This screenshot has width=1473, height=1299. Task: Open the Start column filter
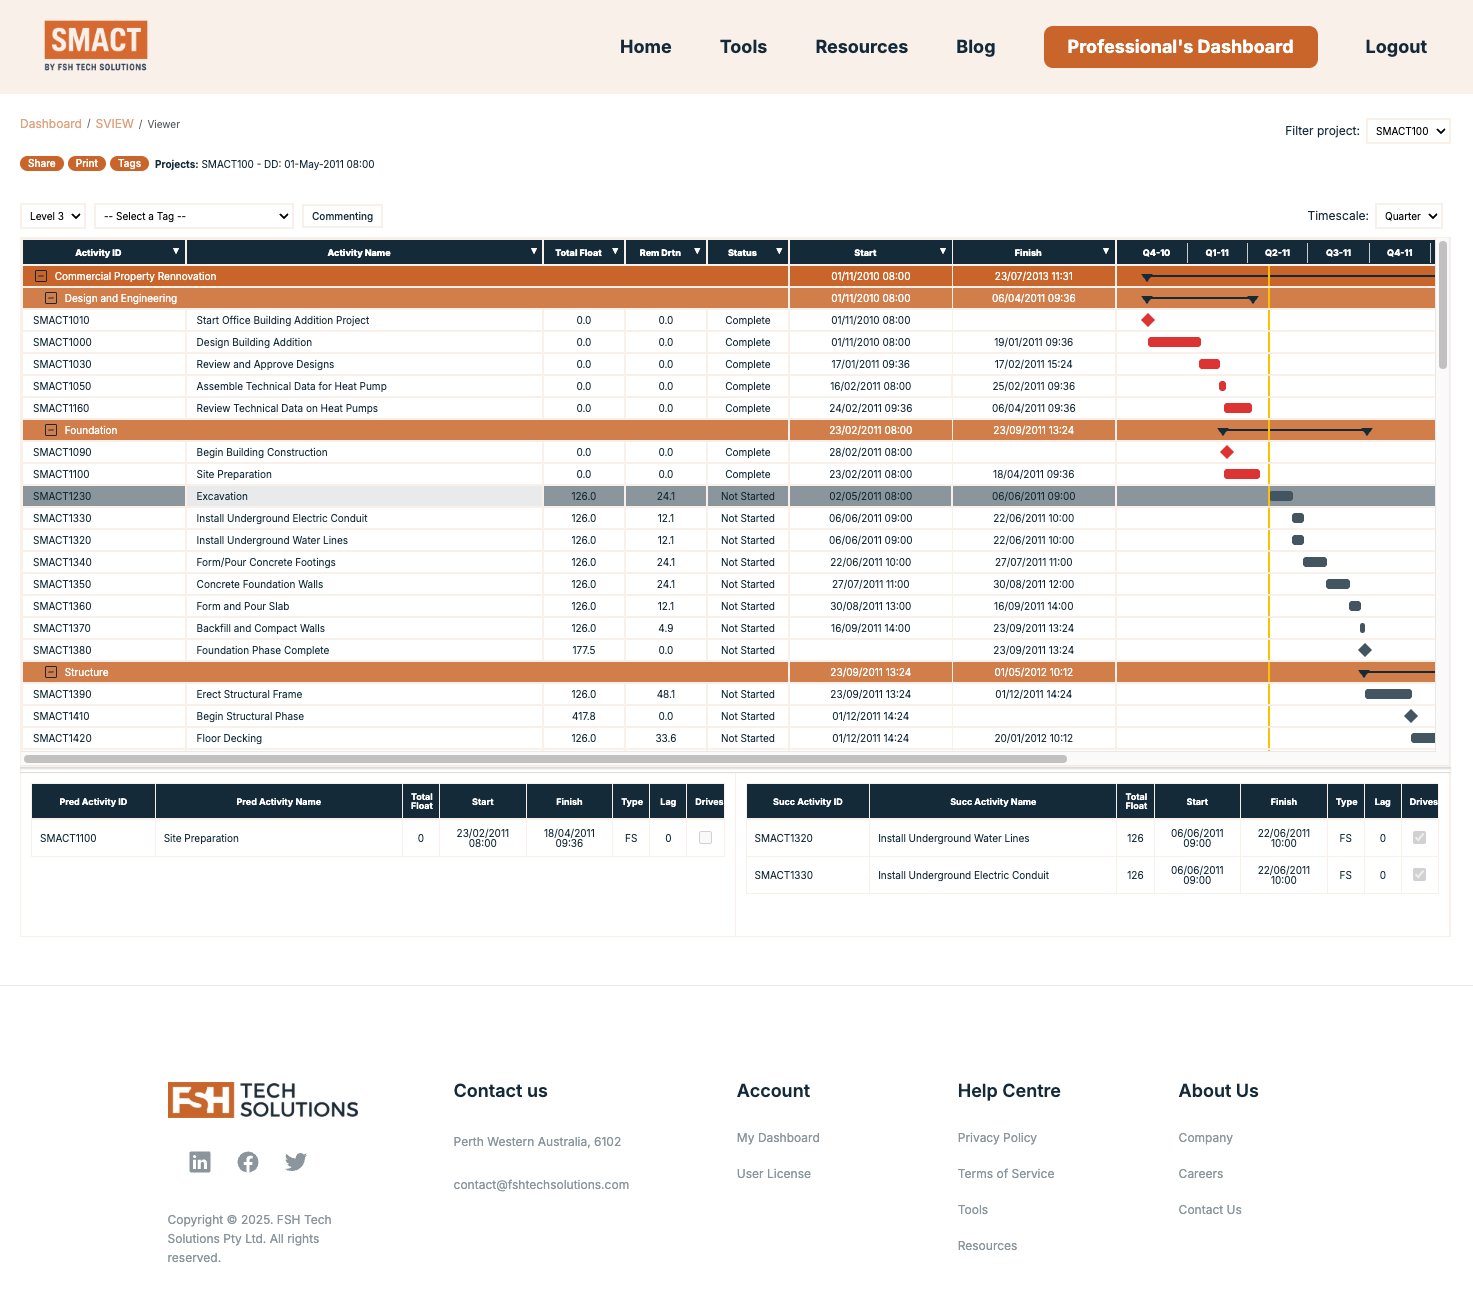pos(941,252)
